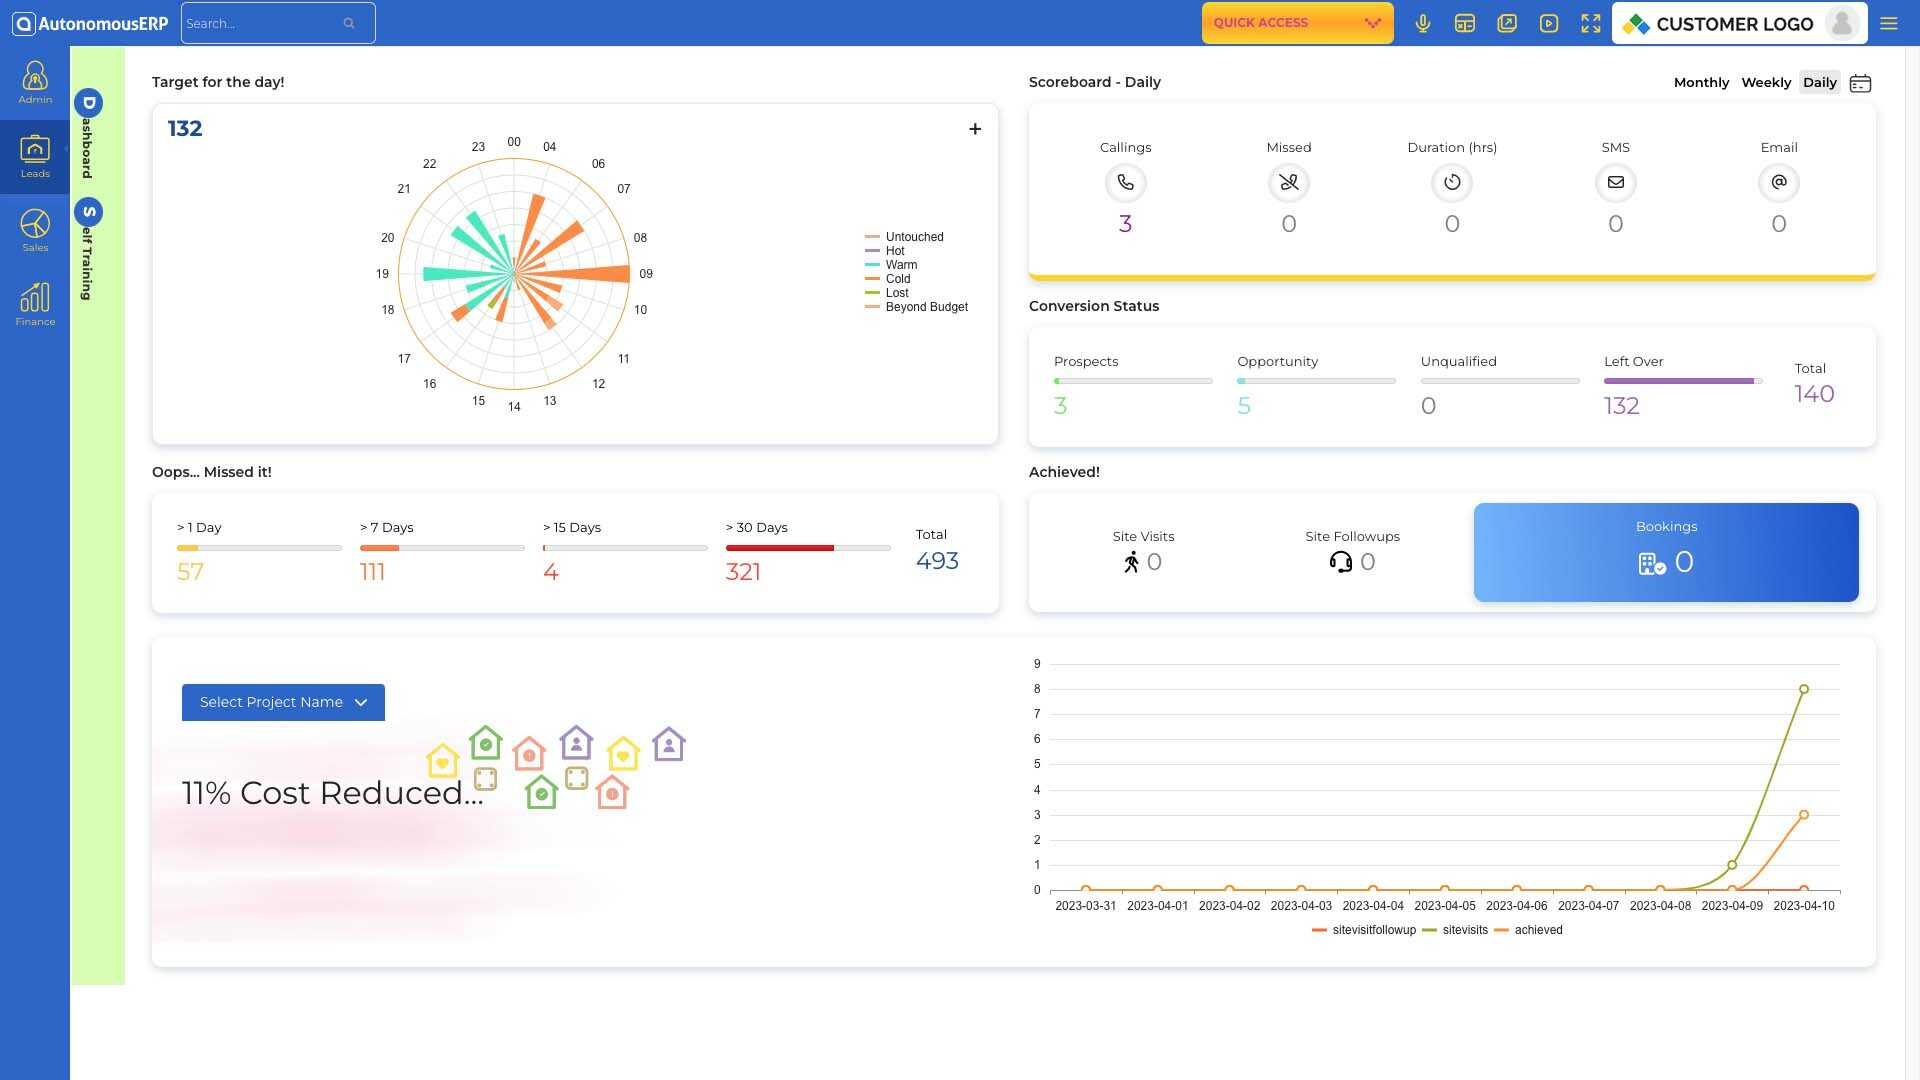This screenshot has height=1080, width=1920.
Task: Switch the scoreboard to Weekly view
Action: pos(1766,82)
